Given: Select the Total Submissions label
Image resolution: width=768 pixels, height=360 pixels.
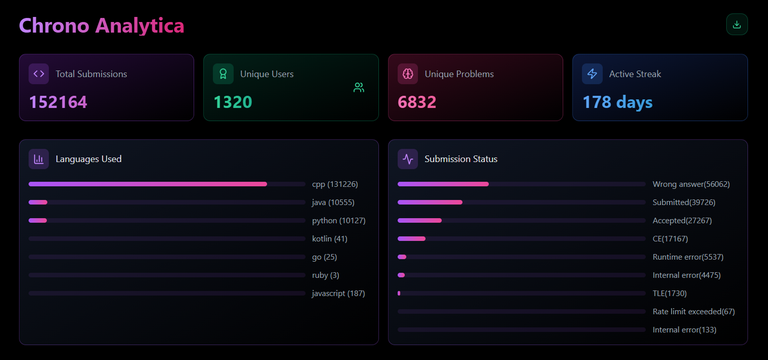Looking at the screenshot, I should coord(91,74).
